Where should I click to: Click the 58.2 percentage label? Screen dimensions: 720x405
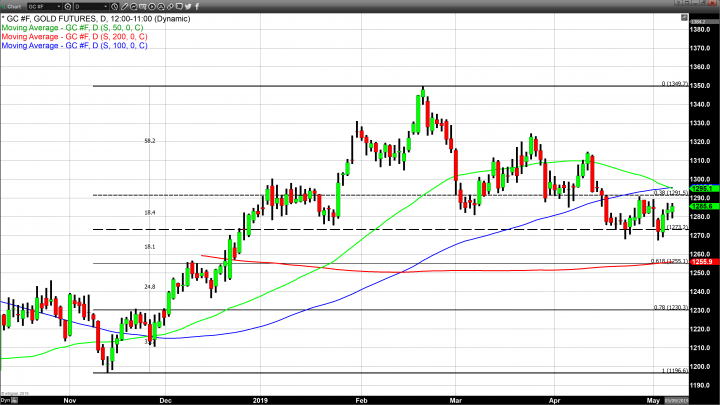(150, 141)
